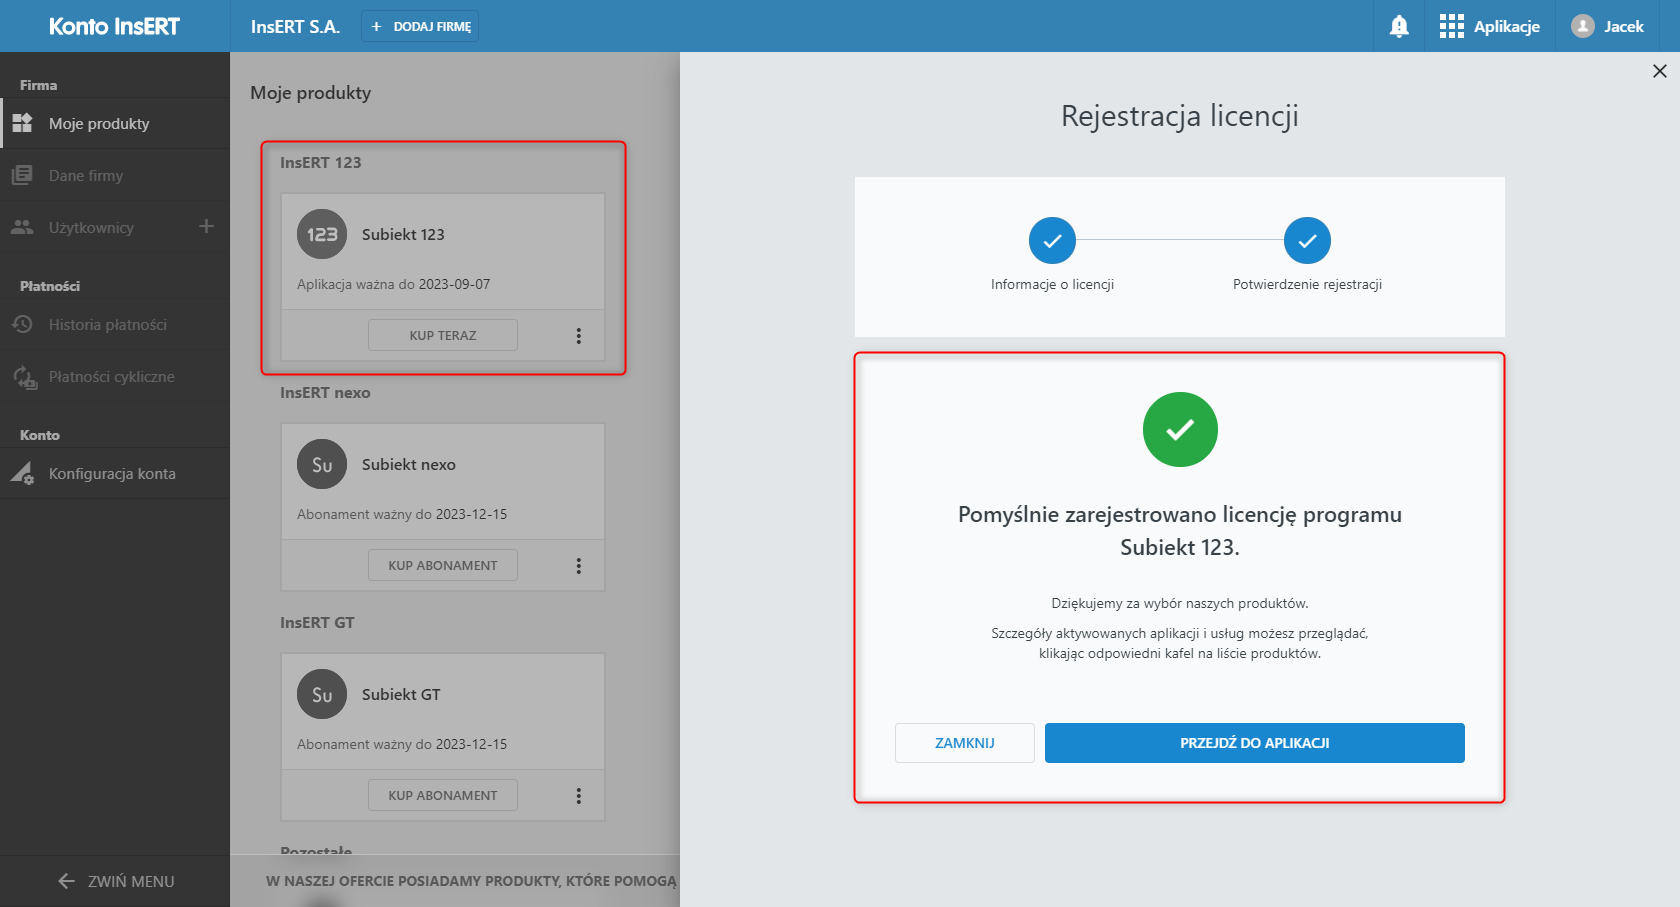Click the Subiekt GT product name
The width and height of the screenshot is (1680, 907).
[401, 694]
